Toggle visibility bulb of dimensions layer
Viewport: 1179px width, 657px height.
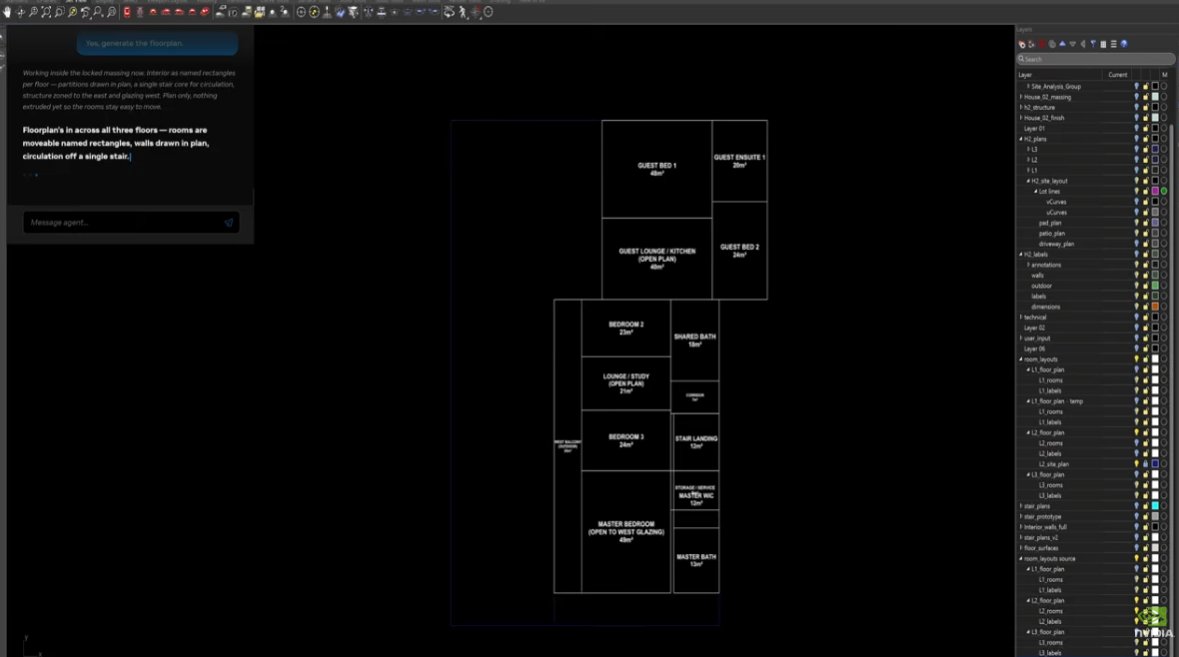(x=1136, y=307)
